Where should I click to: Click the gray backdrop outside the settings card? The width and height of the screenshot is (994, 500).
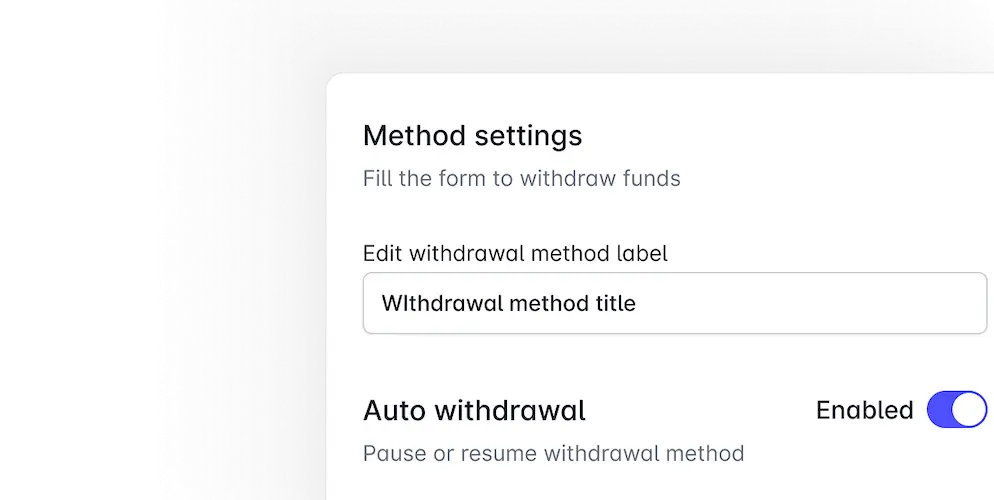click(240, 250)
